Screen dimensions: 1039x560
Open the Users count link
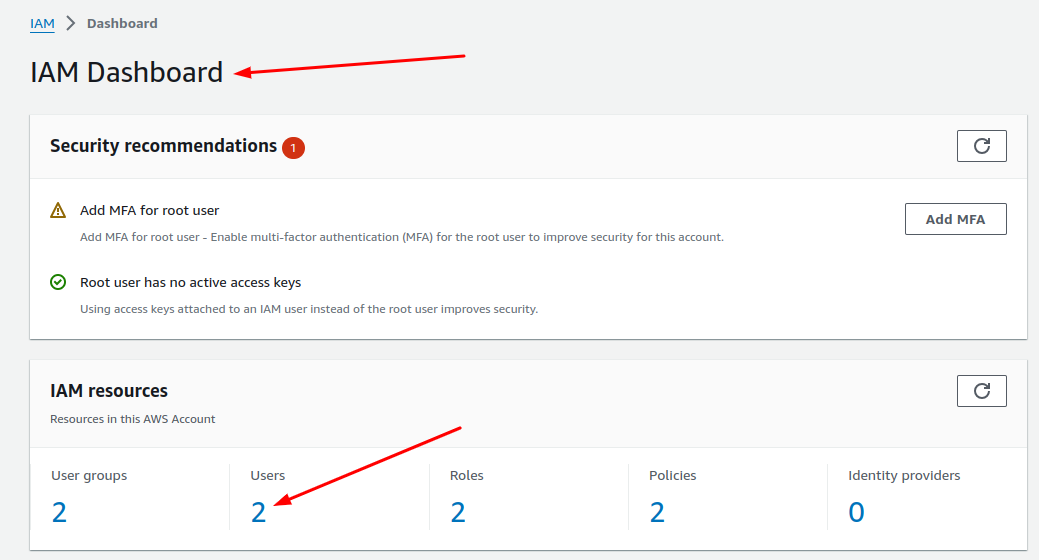coord(258,512)
